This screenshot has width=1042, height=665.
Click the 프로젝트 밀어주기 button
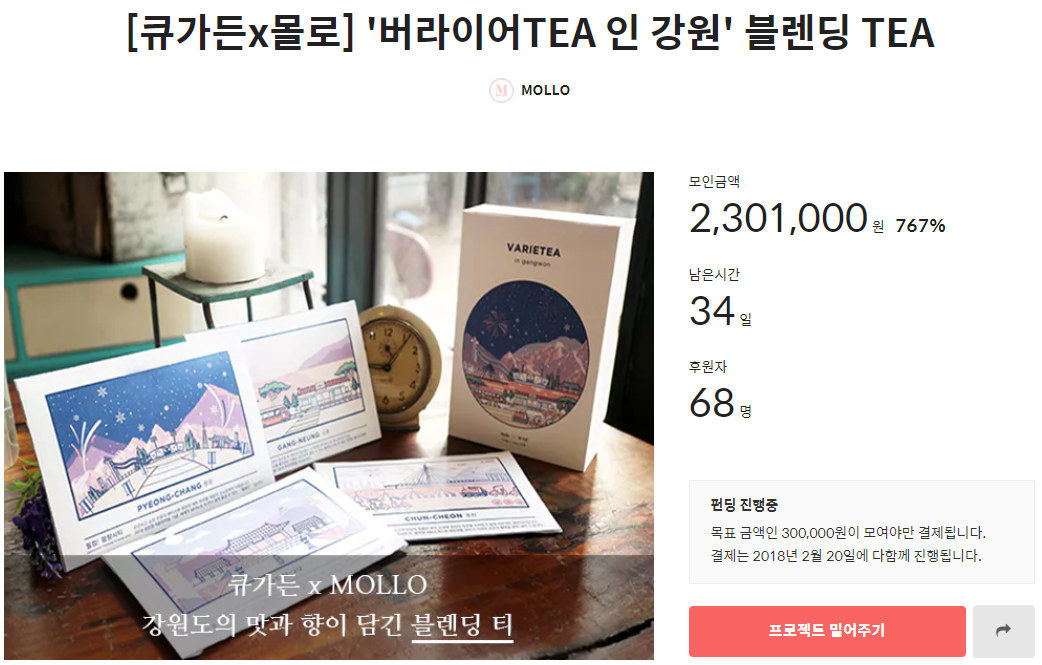coord(827,630)
